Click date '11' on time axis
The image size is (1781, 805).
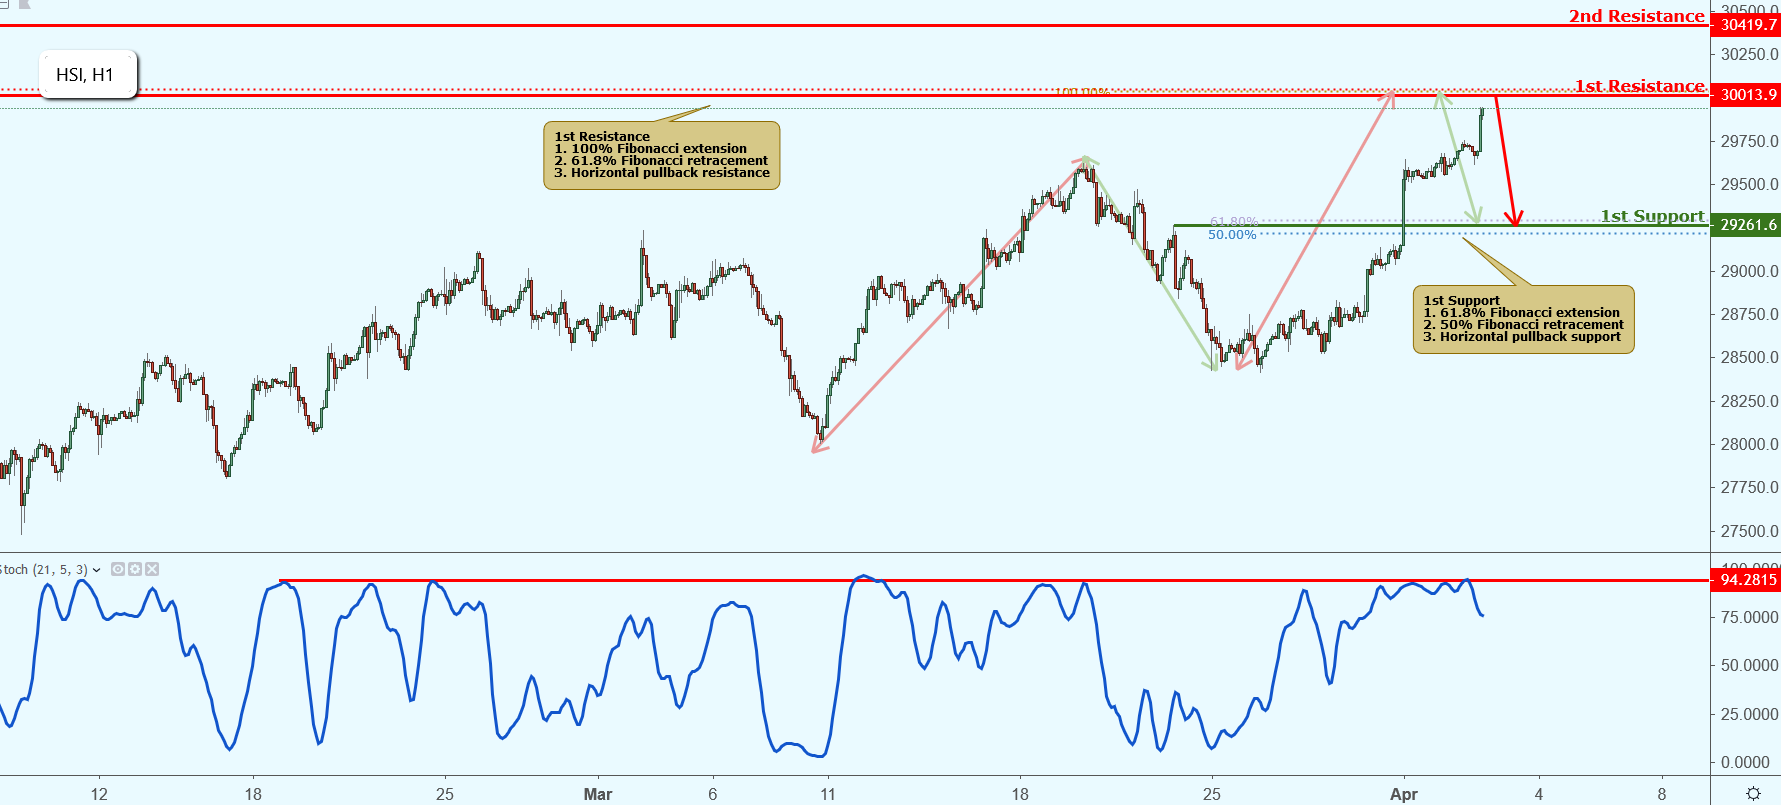[828, 794]
